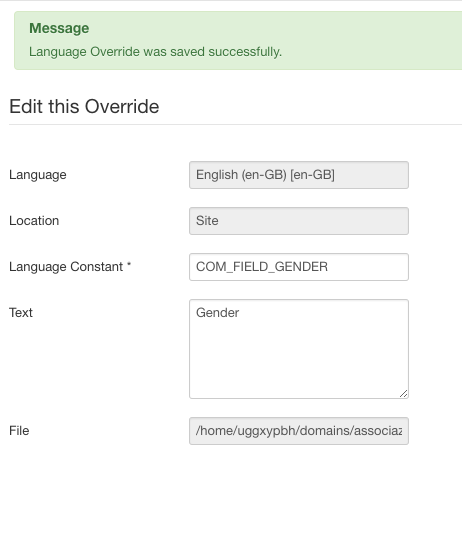Focus the Language Constant input field

[x=299, y=267]
